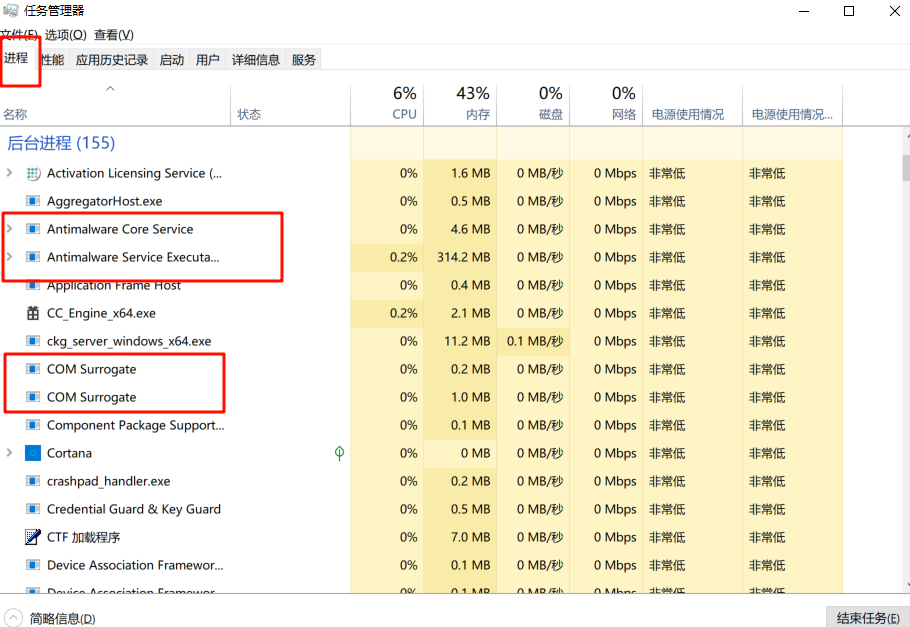Click the Activation Licensing Service process icon

click(32, 173)
